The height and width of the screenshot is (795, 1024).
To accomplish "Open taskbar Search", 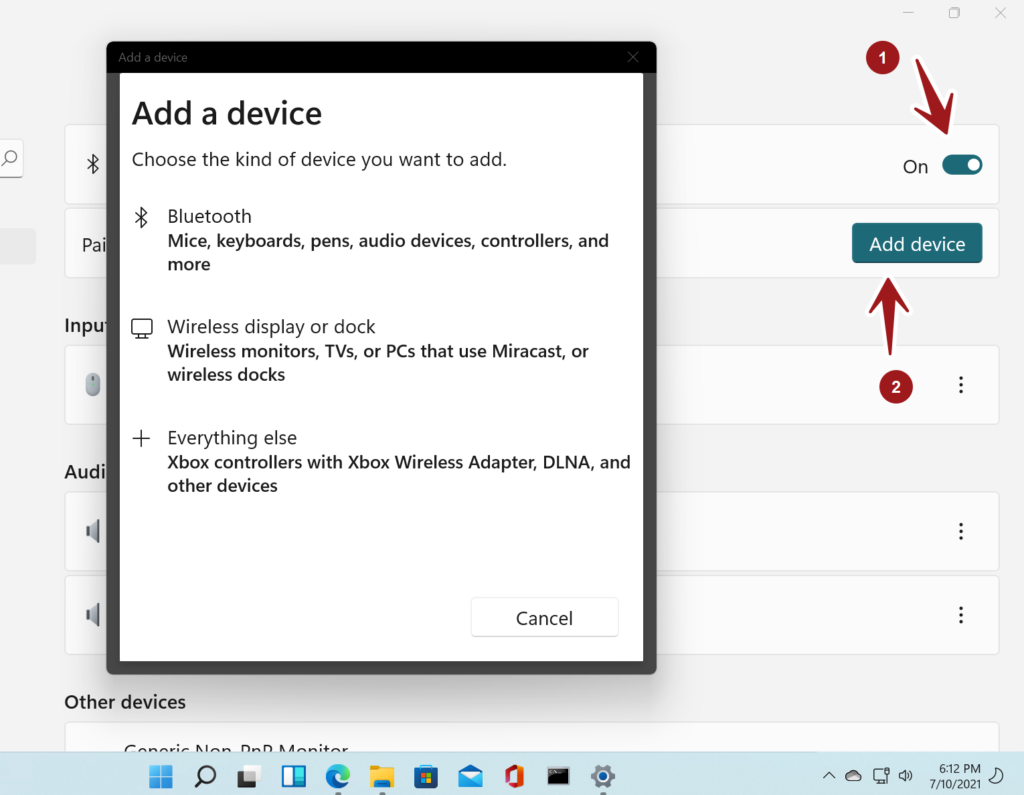I will tap(205, 776).
